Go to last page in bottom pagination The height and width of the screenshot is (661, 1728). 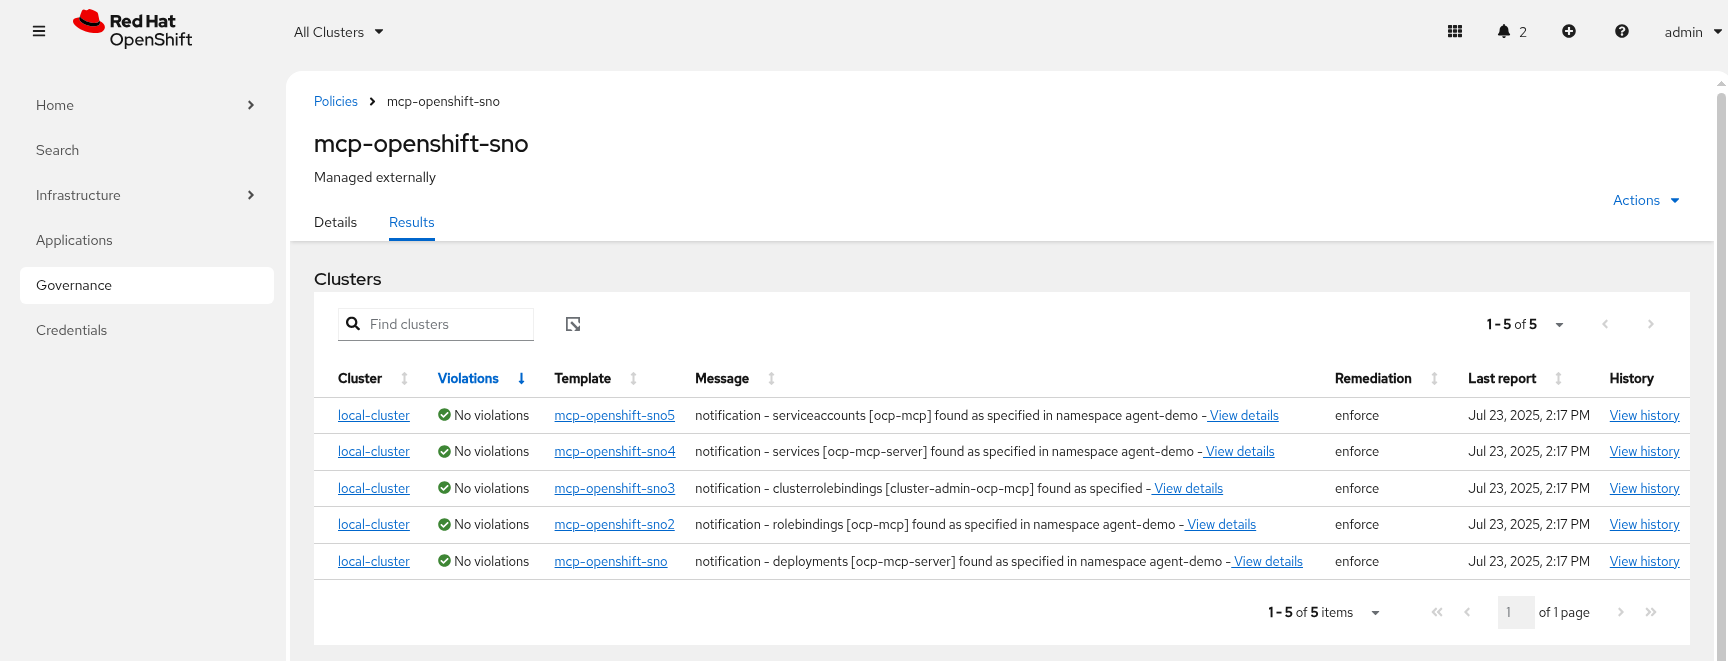[1651, 612]
